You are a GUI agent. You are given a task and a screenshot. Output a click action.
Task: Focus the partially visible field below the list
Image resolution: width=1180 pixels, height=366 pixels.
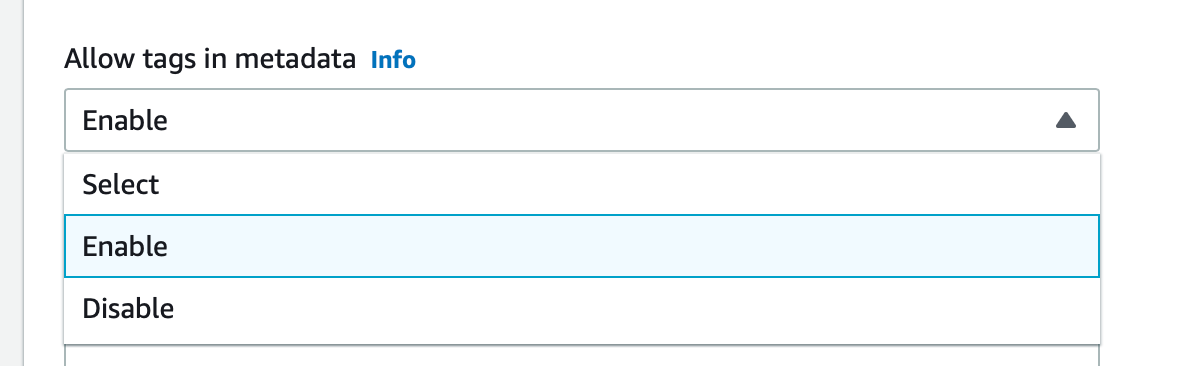point(582,355)
